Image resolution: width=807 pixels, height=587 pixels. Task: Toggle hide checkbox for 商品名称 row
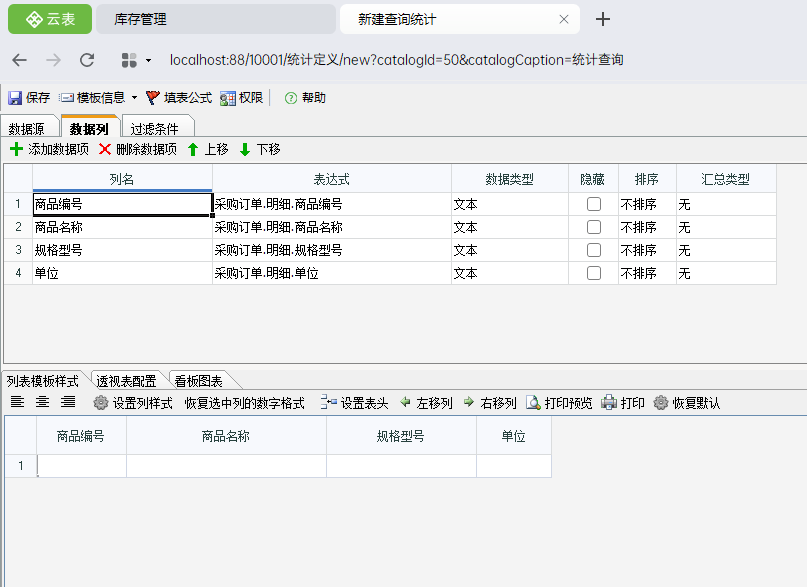pyautogui.click(x=594, y=227)
